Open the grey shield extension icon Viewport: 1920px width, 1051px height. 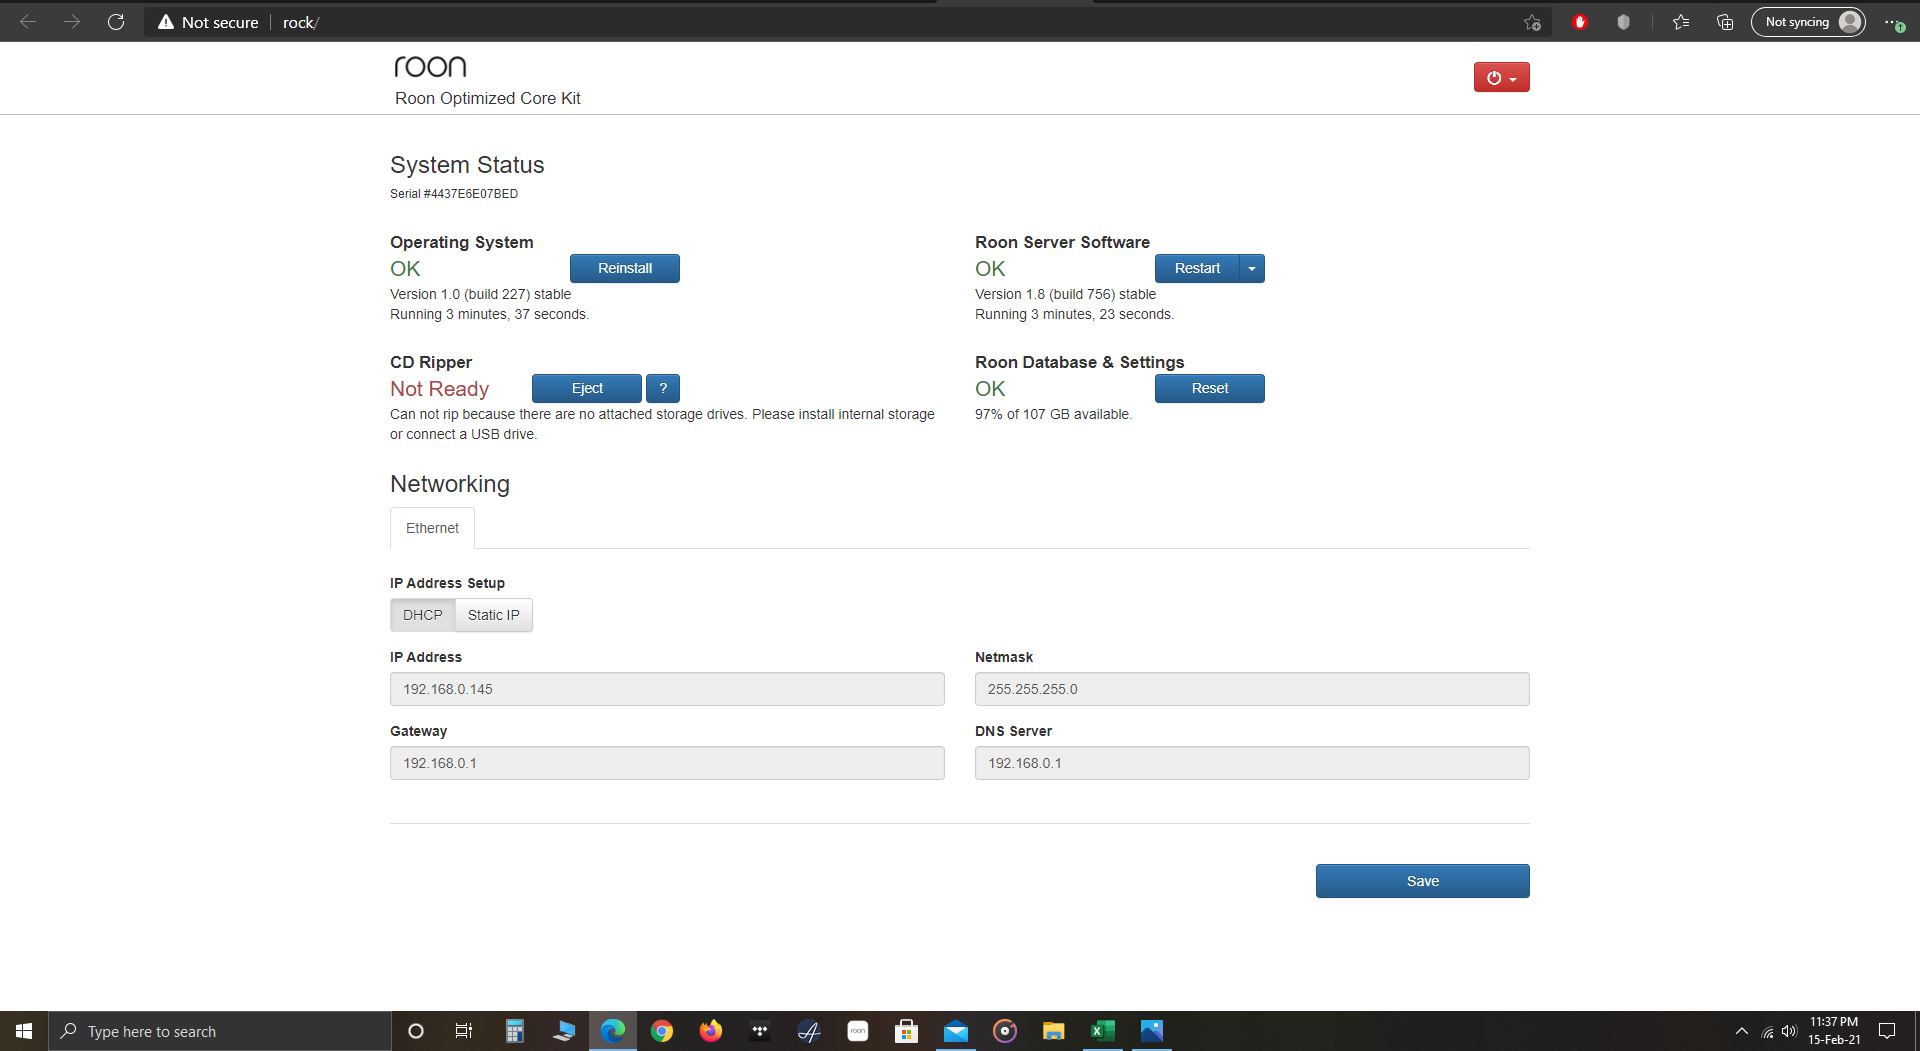tap(1623, 22)
